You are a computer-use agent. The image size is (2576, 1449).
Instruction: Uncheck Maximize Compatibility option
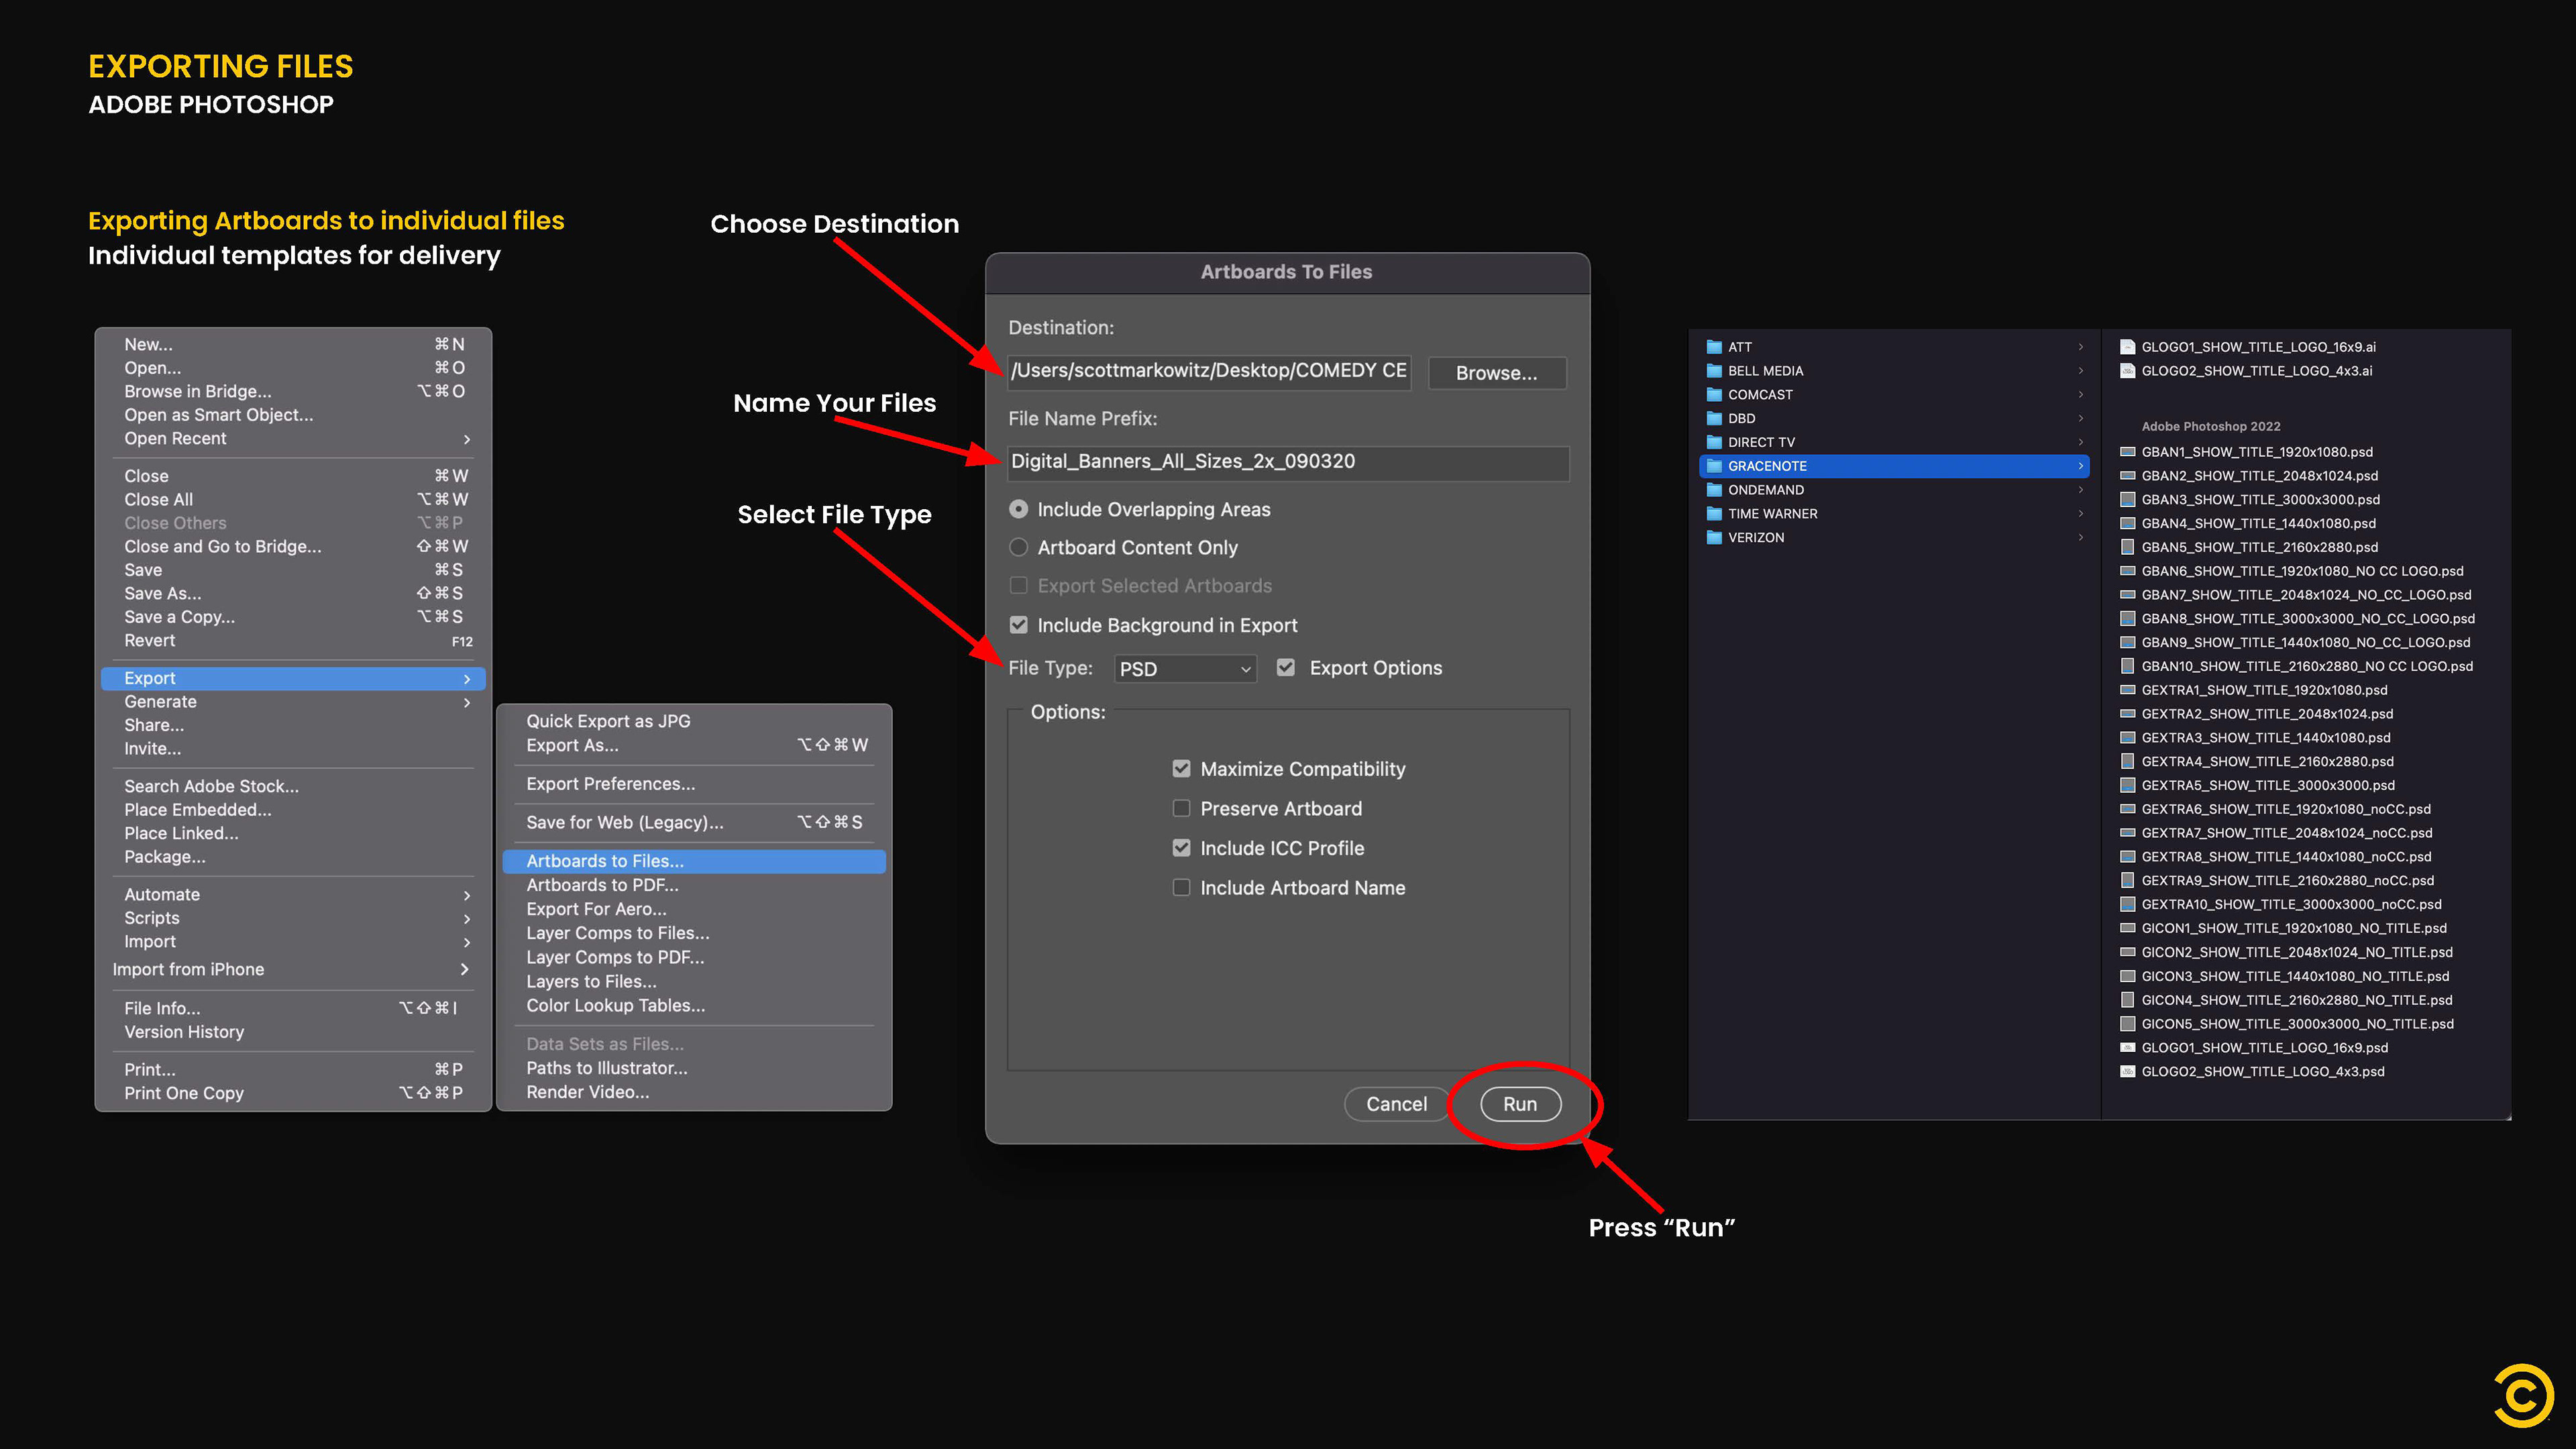pyautogui.click(x=1181, y=769)
